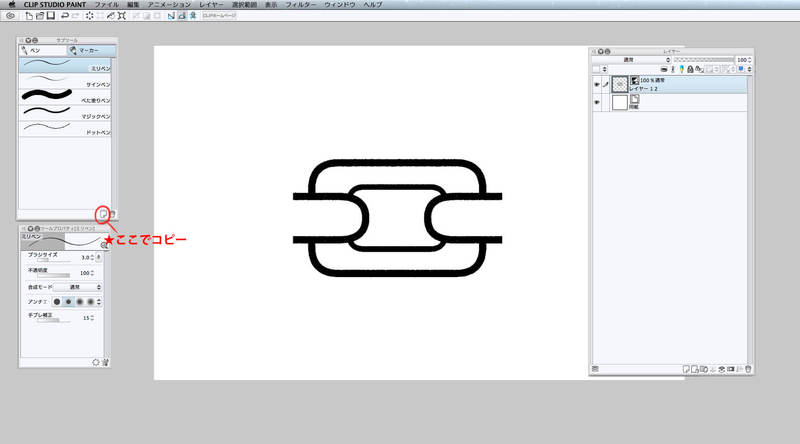Click the delete sub tool trash icon
This screenshot has height=444, width=800.
pos(113,214)
